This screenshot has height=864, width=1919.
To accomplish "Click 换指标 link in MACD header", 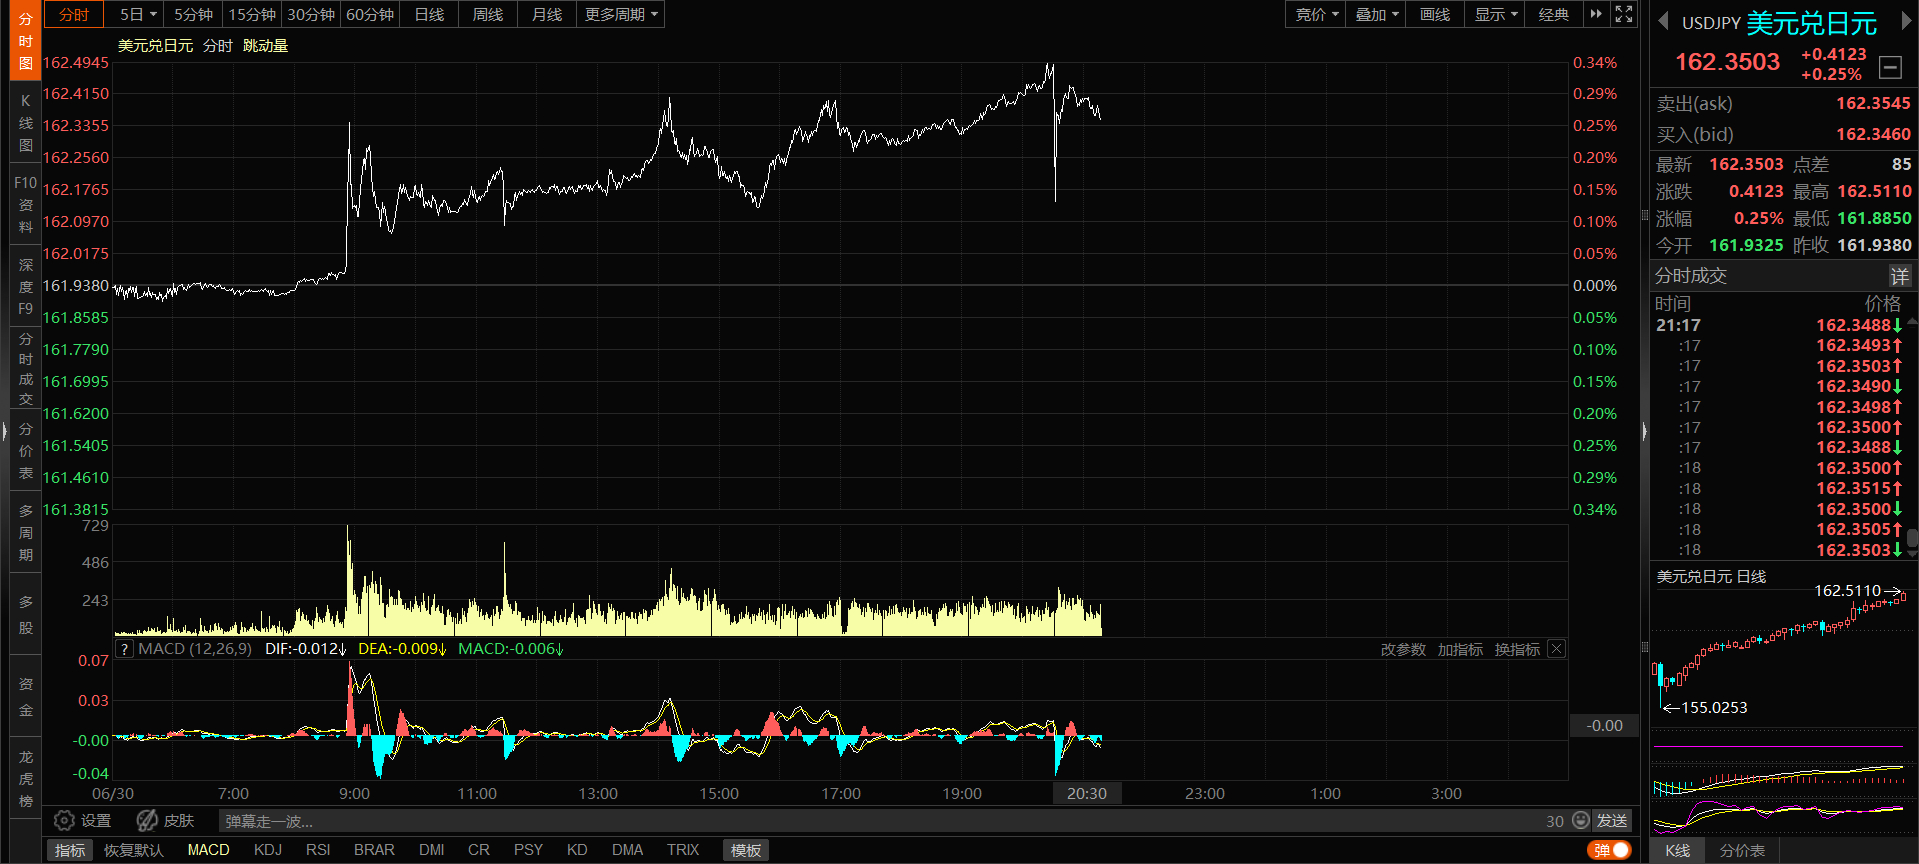I will [x=1517, y=649].
